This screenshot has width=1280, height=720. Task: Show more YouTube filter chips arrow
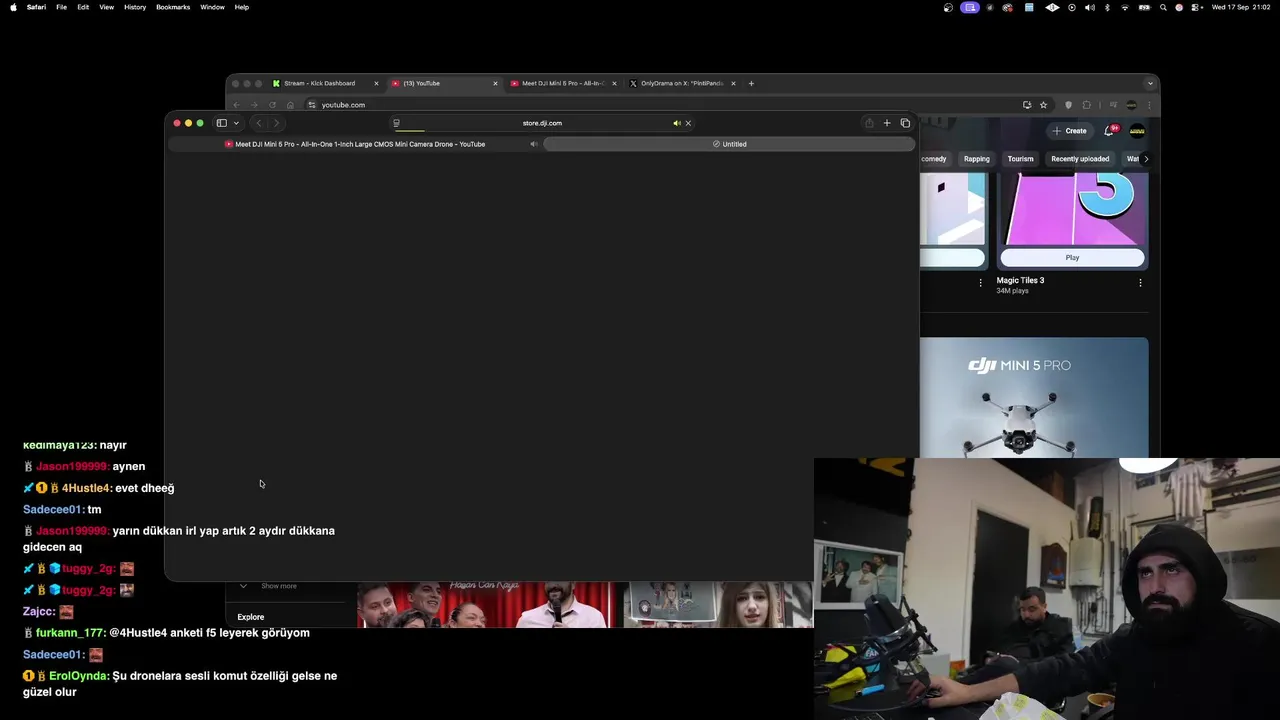click(x=1146, y=159)
